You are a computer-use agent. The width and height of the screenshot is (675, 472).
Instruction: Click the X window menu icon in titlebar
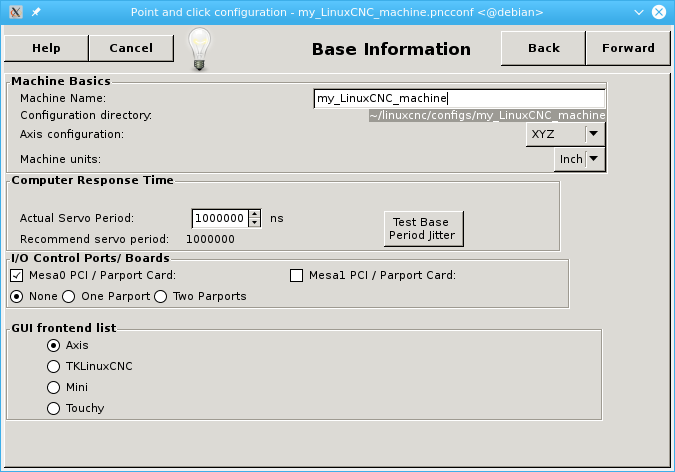pos(13,11)
